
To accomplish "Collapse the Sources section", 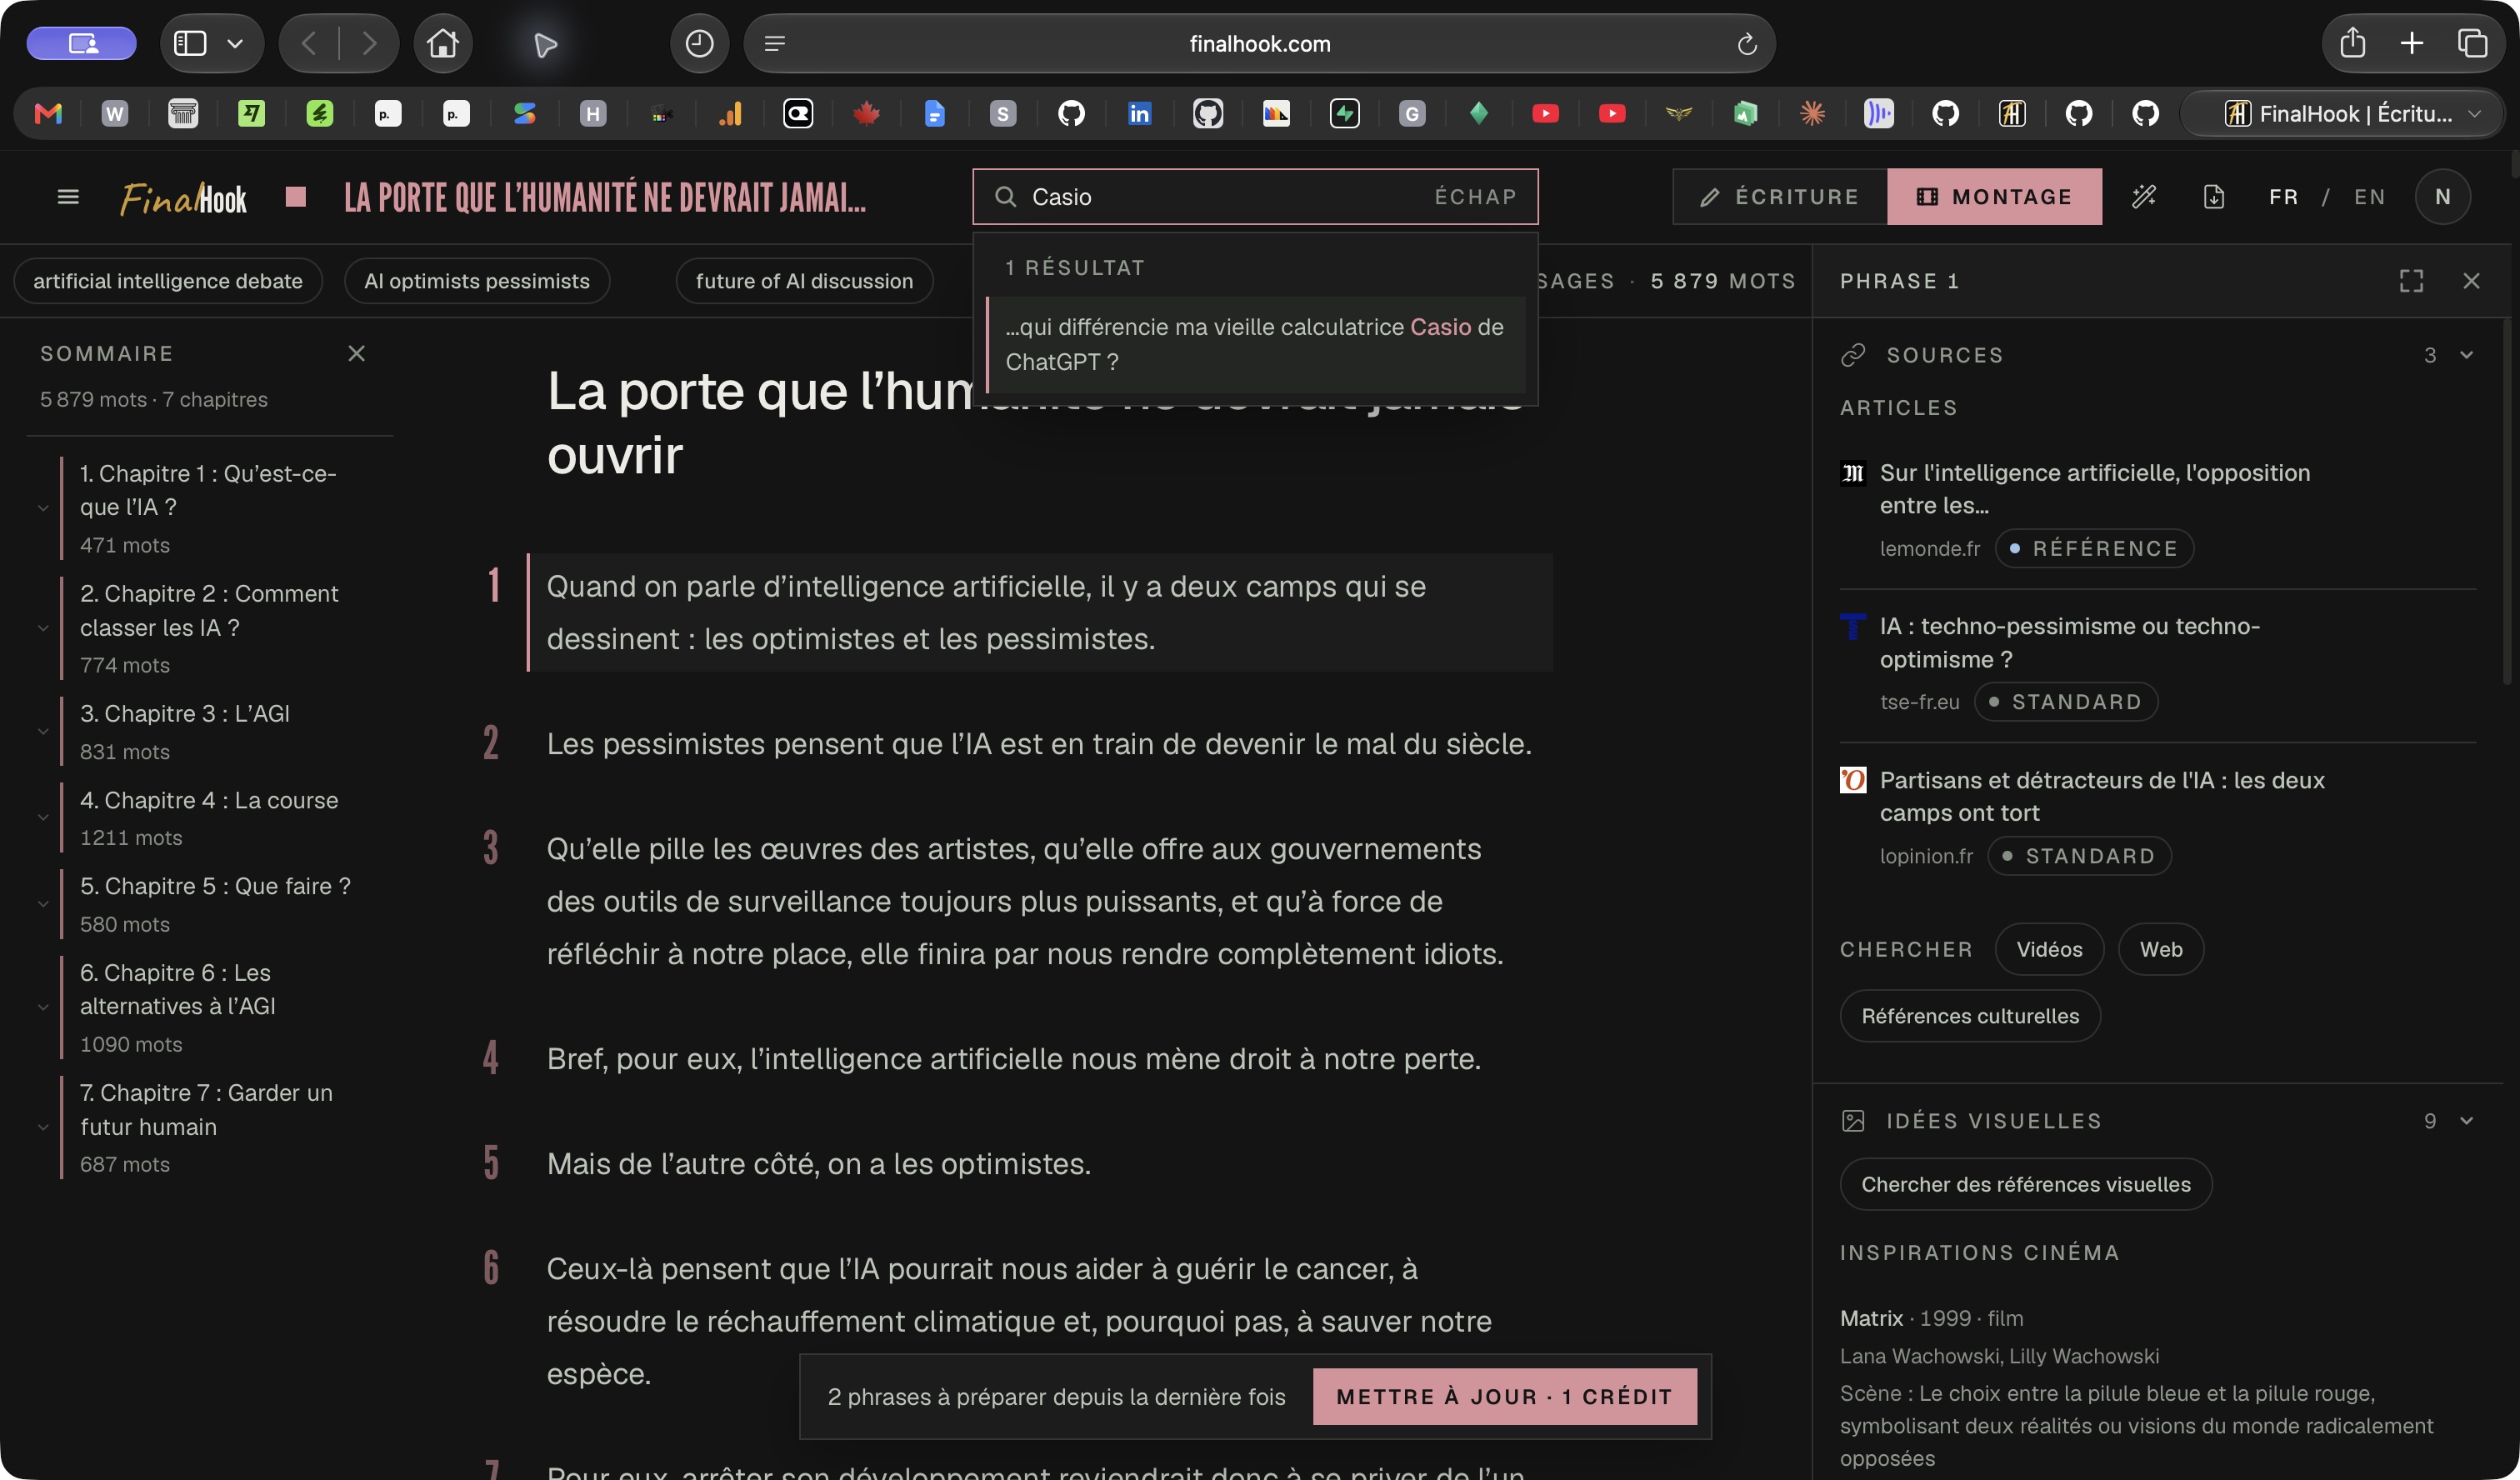I will (x=2466, y=355).
